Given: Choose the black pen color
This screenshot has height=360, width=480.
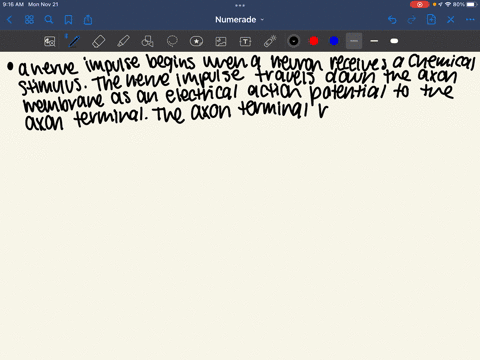Looking at the screenshot, I should tap(294, 41).
